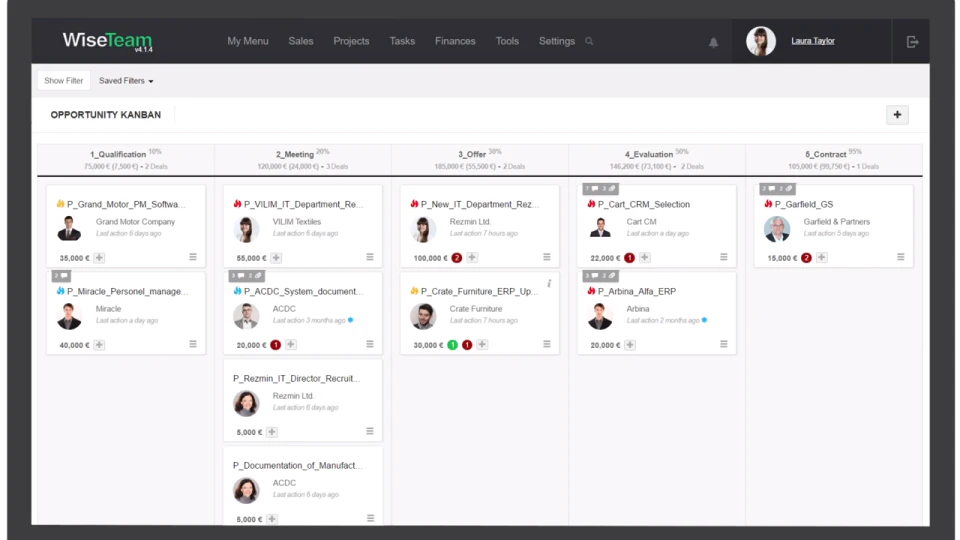The height and width of the screenshot is (540, 960).
Task: Open the Tools menu
Action: pos(507,41)
